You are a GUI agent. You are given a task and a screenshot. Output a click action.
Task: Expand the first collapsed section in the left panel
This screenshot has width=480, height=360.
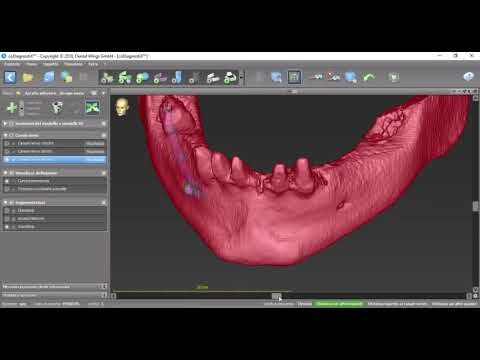(5, 124)
